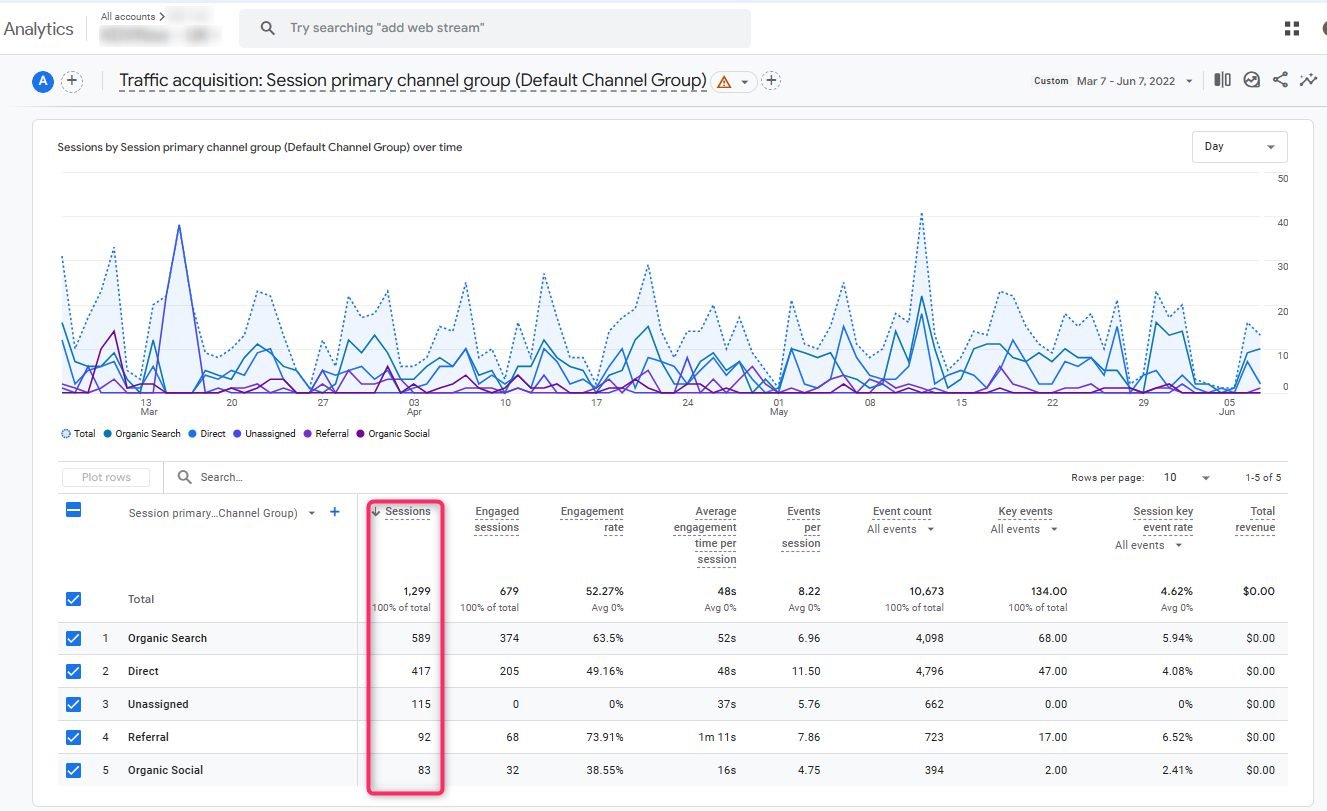Click the table search magnifier icon
This screenshot has width=1327, height=811.
tap(185, 477)
